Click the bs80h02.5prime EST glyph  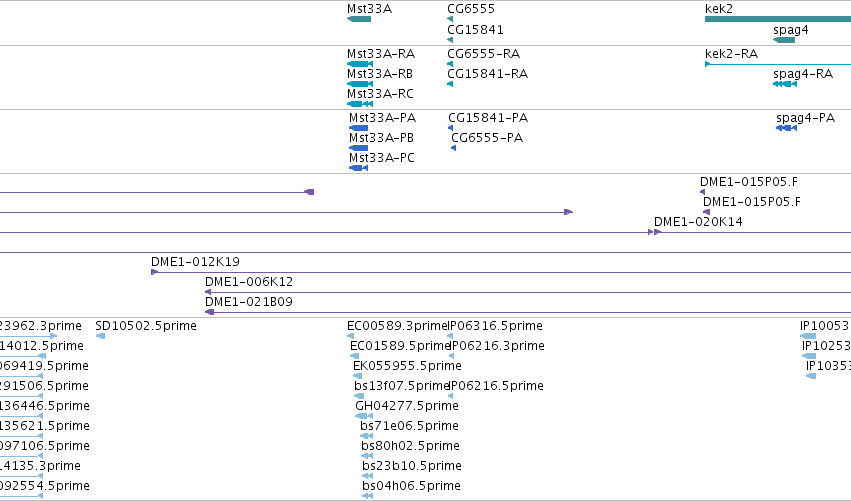pos(367,456)
